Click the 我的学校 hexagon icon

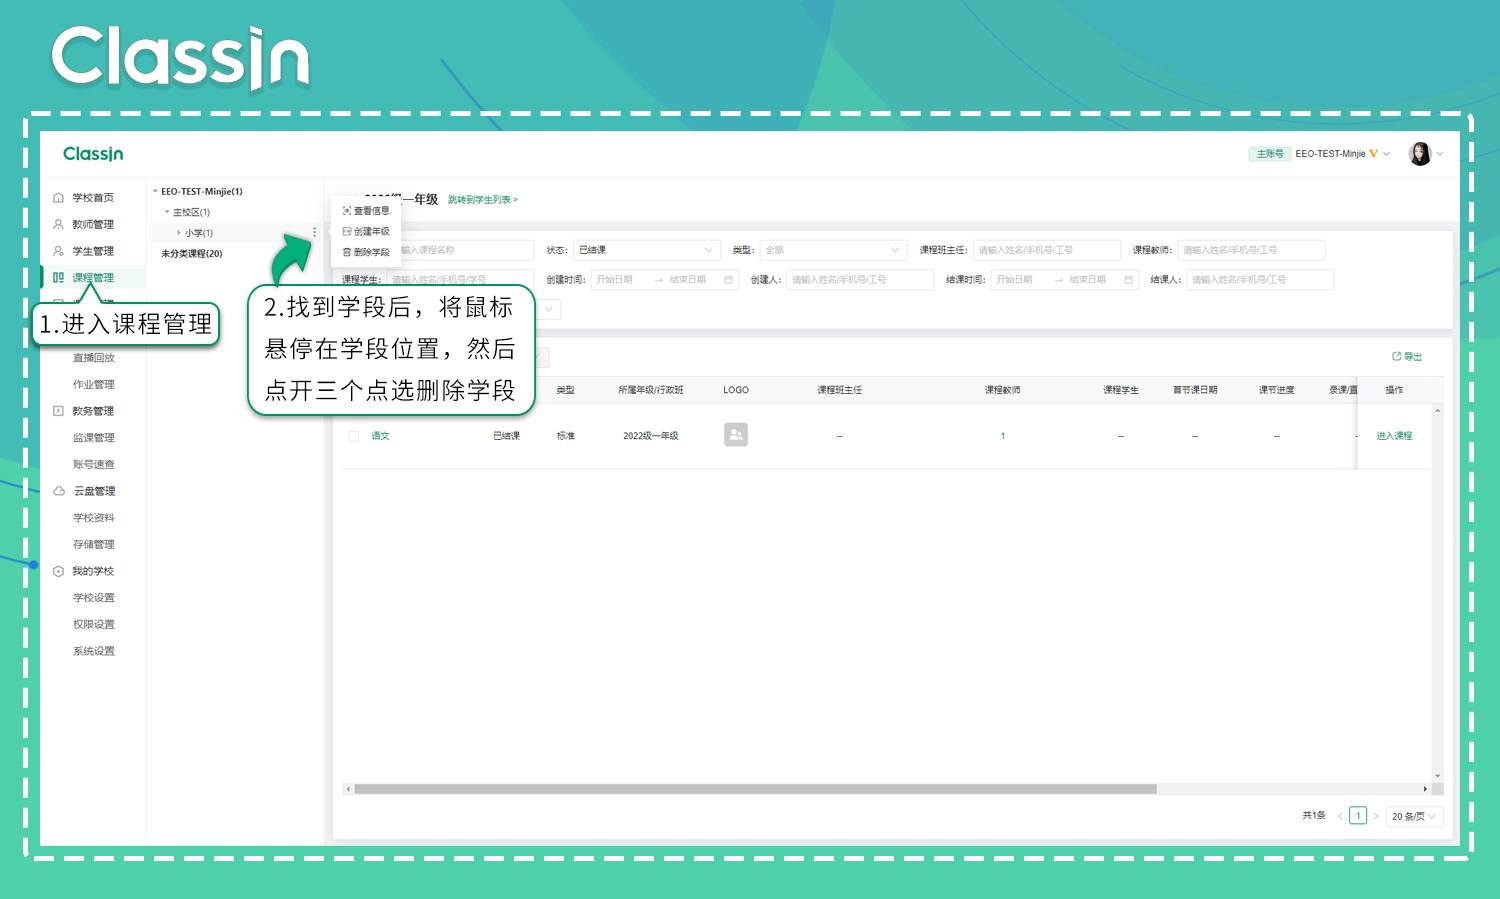click(58, 572)
